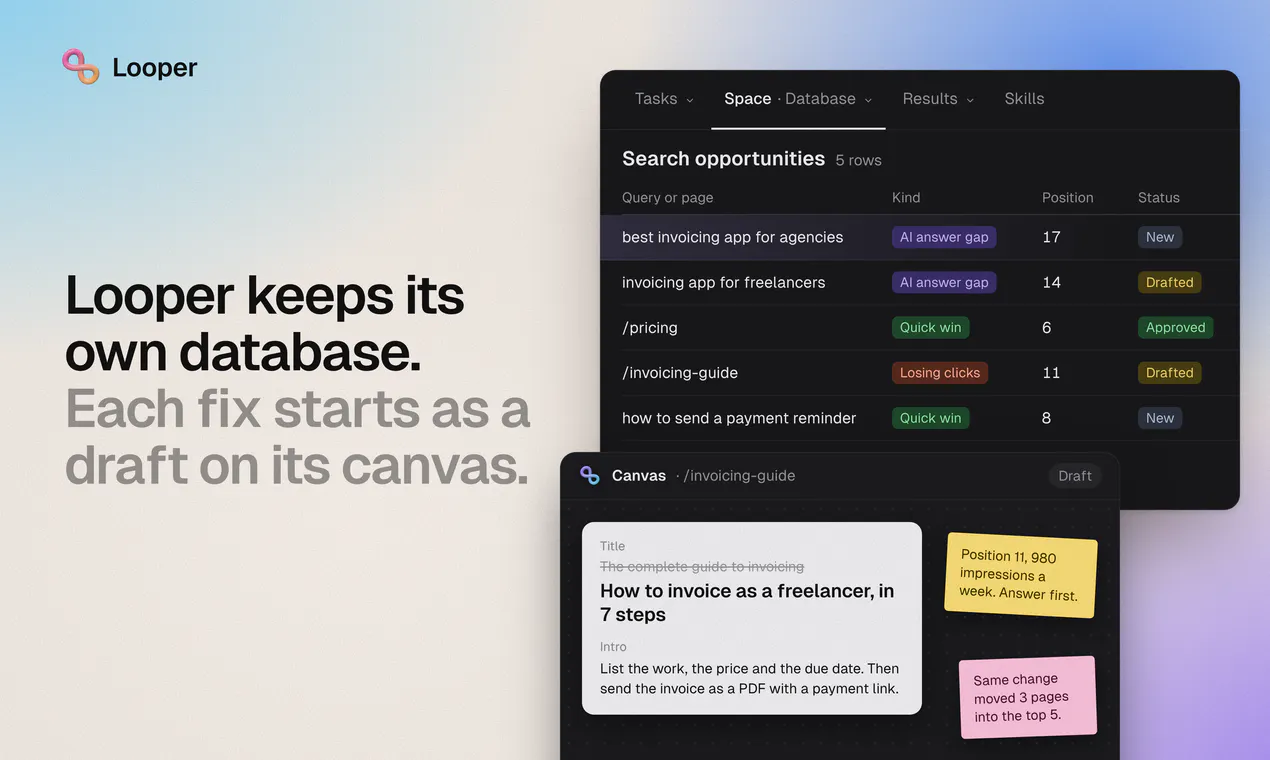Expand the Database tab chevron
This screenshot has height=760, width=1270.
[868, 100]
